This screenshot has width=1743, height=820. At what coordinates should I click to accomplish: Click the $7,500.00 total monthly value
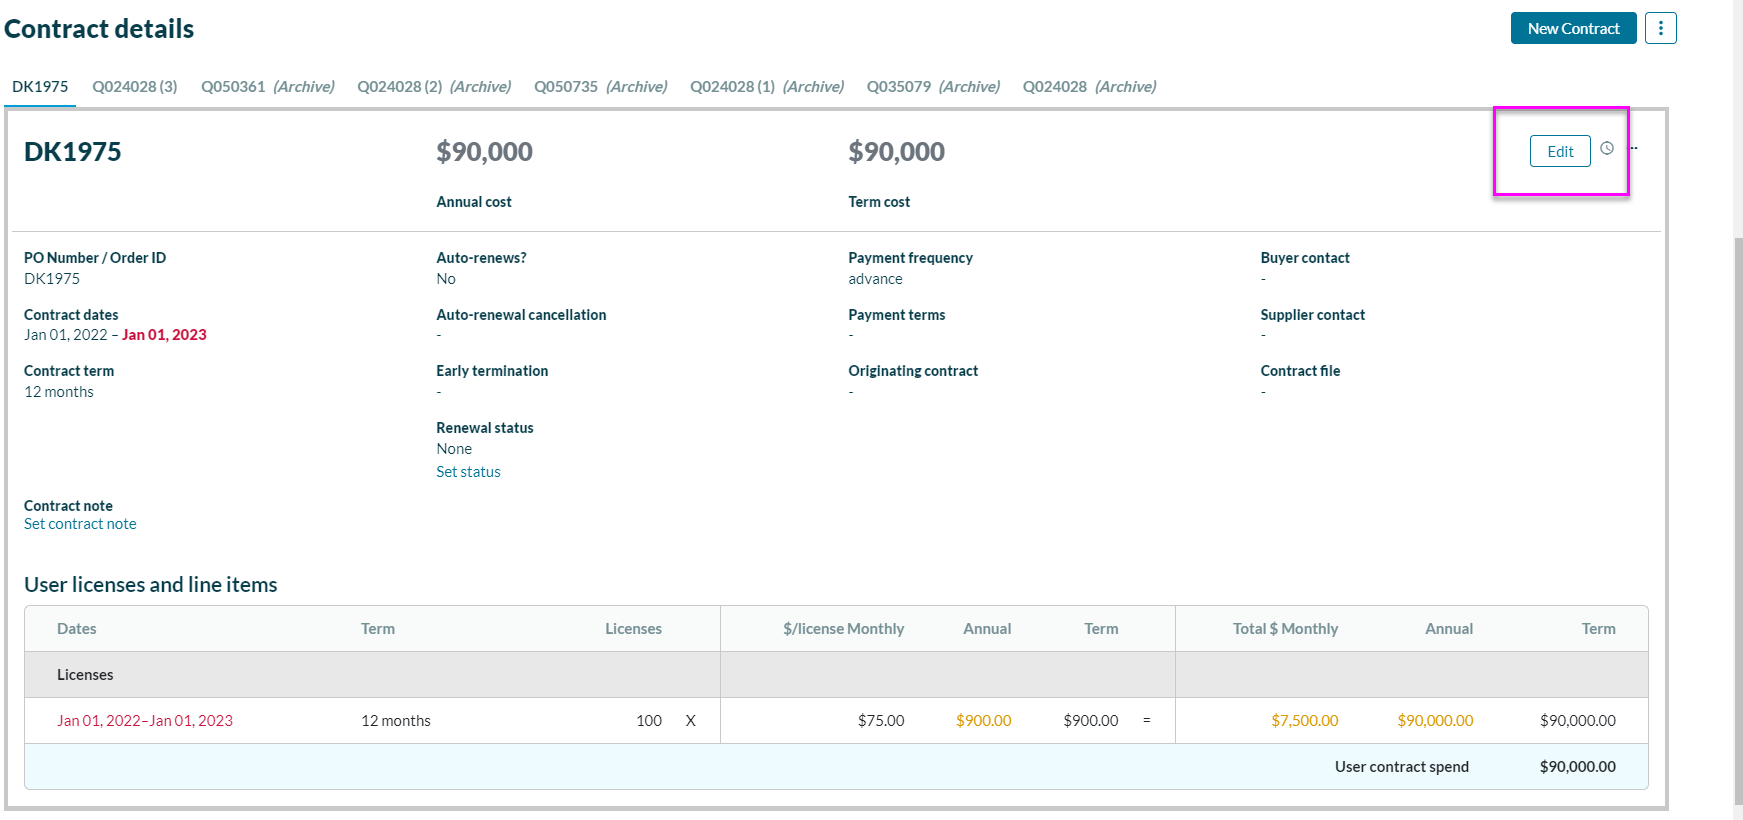pyautogui.click(x=1304, y=721)
